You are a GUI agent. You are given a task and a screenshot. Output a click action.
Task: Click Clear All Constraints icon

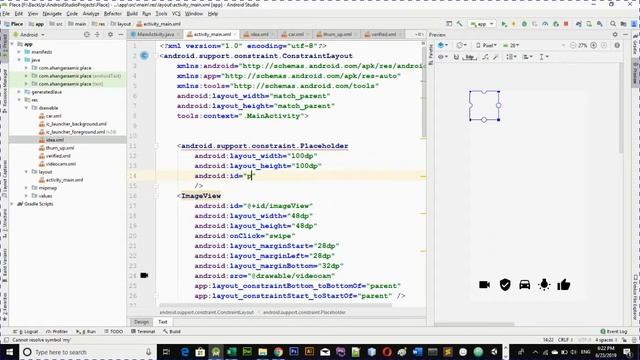point(485,57)
